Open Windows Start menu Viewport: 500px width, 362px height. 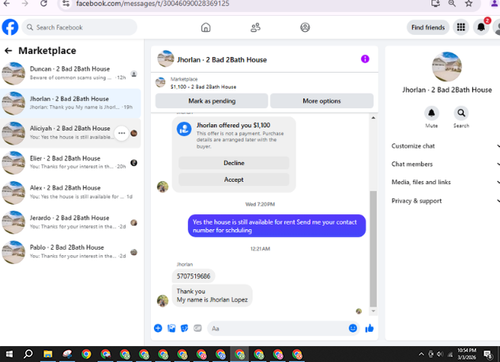pos(9,354)
